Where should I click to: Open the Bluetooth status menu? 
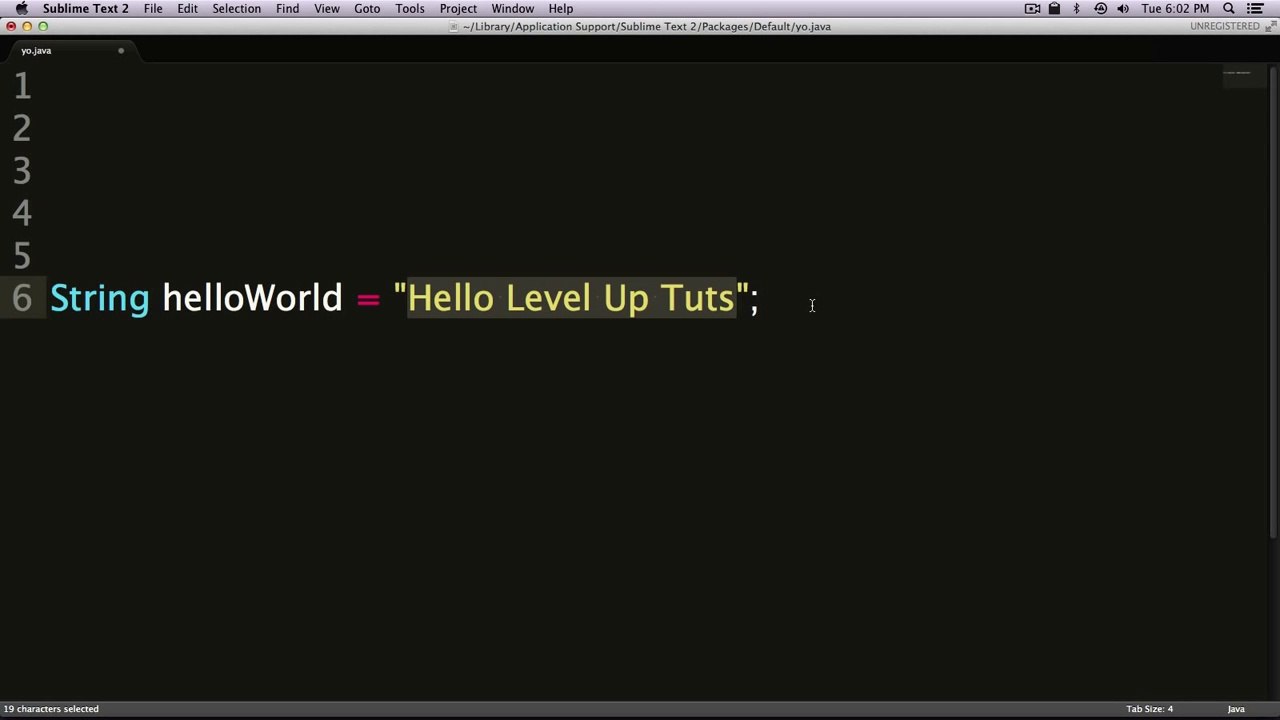click(1076, 8)
